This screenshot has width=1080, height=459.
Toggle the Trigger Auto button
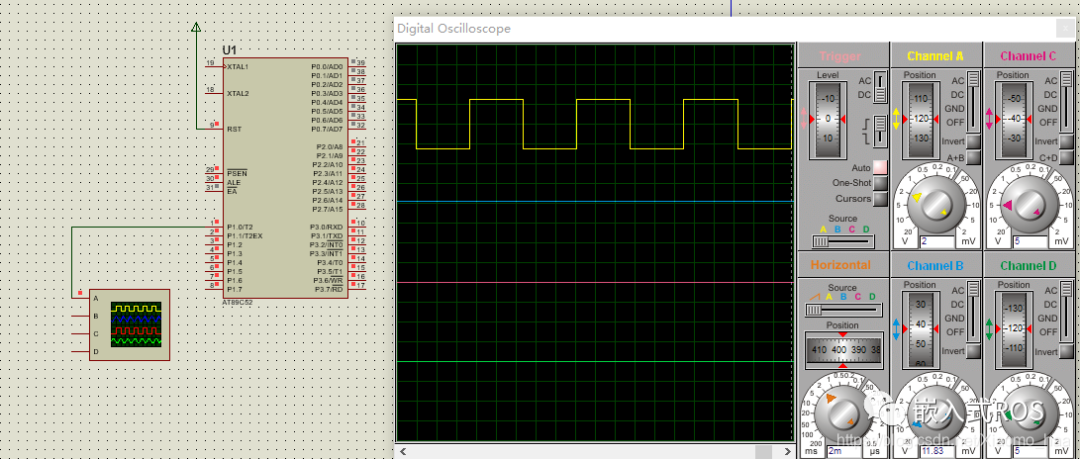pyautogui.click(x=880, y=167)
